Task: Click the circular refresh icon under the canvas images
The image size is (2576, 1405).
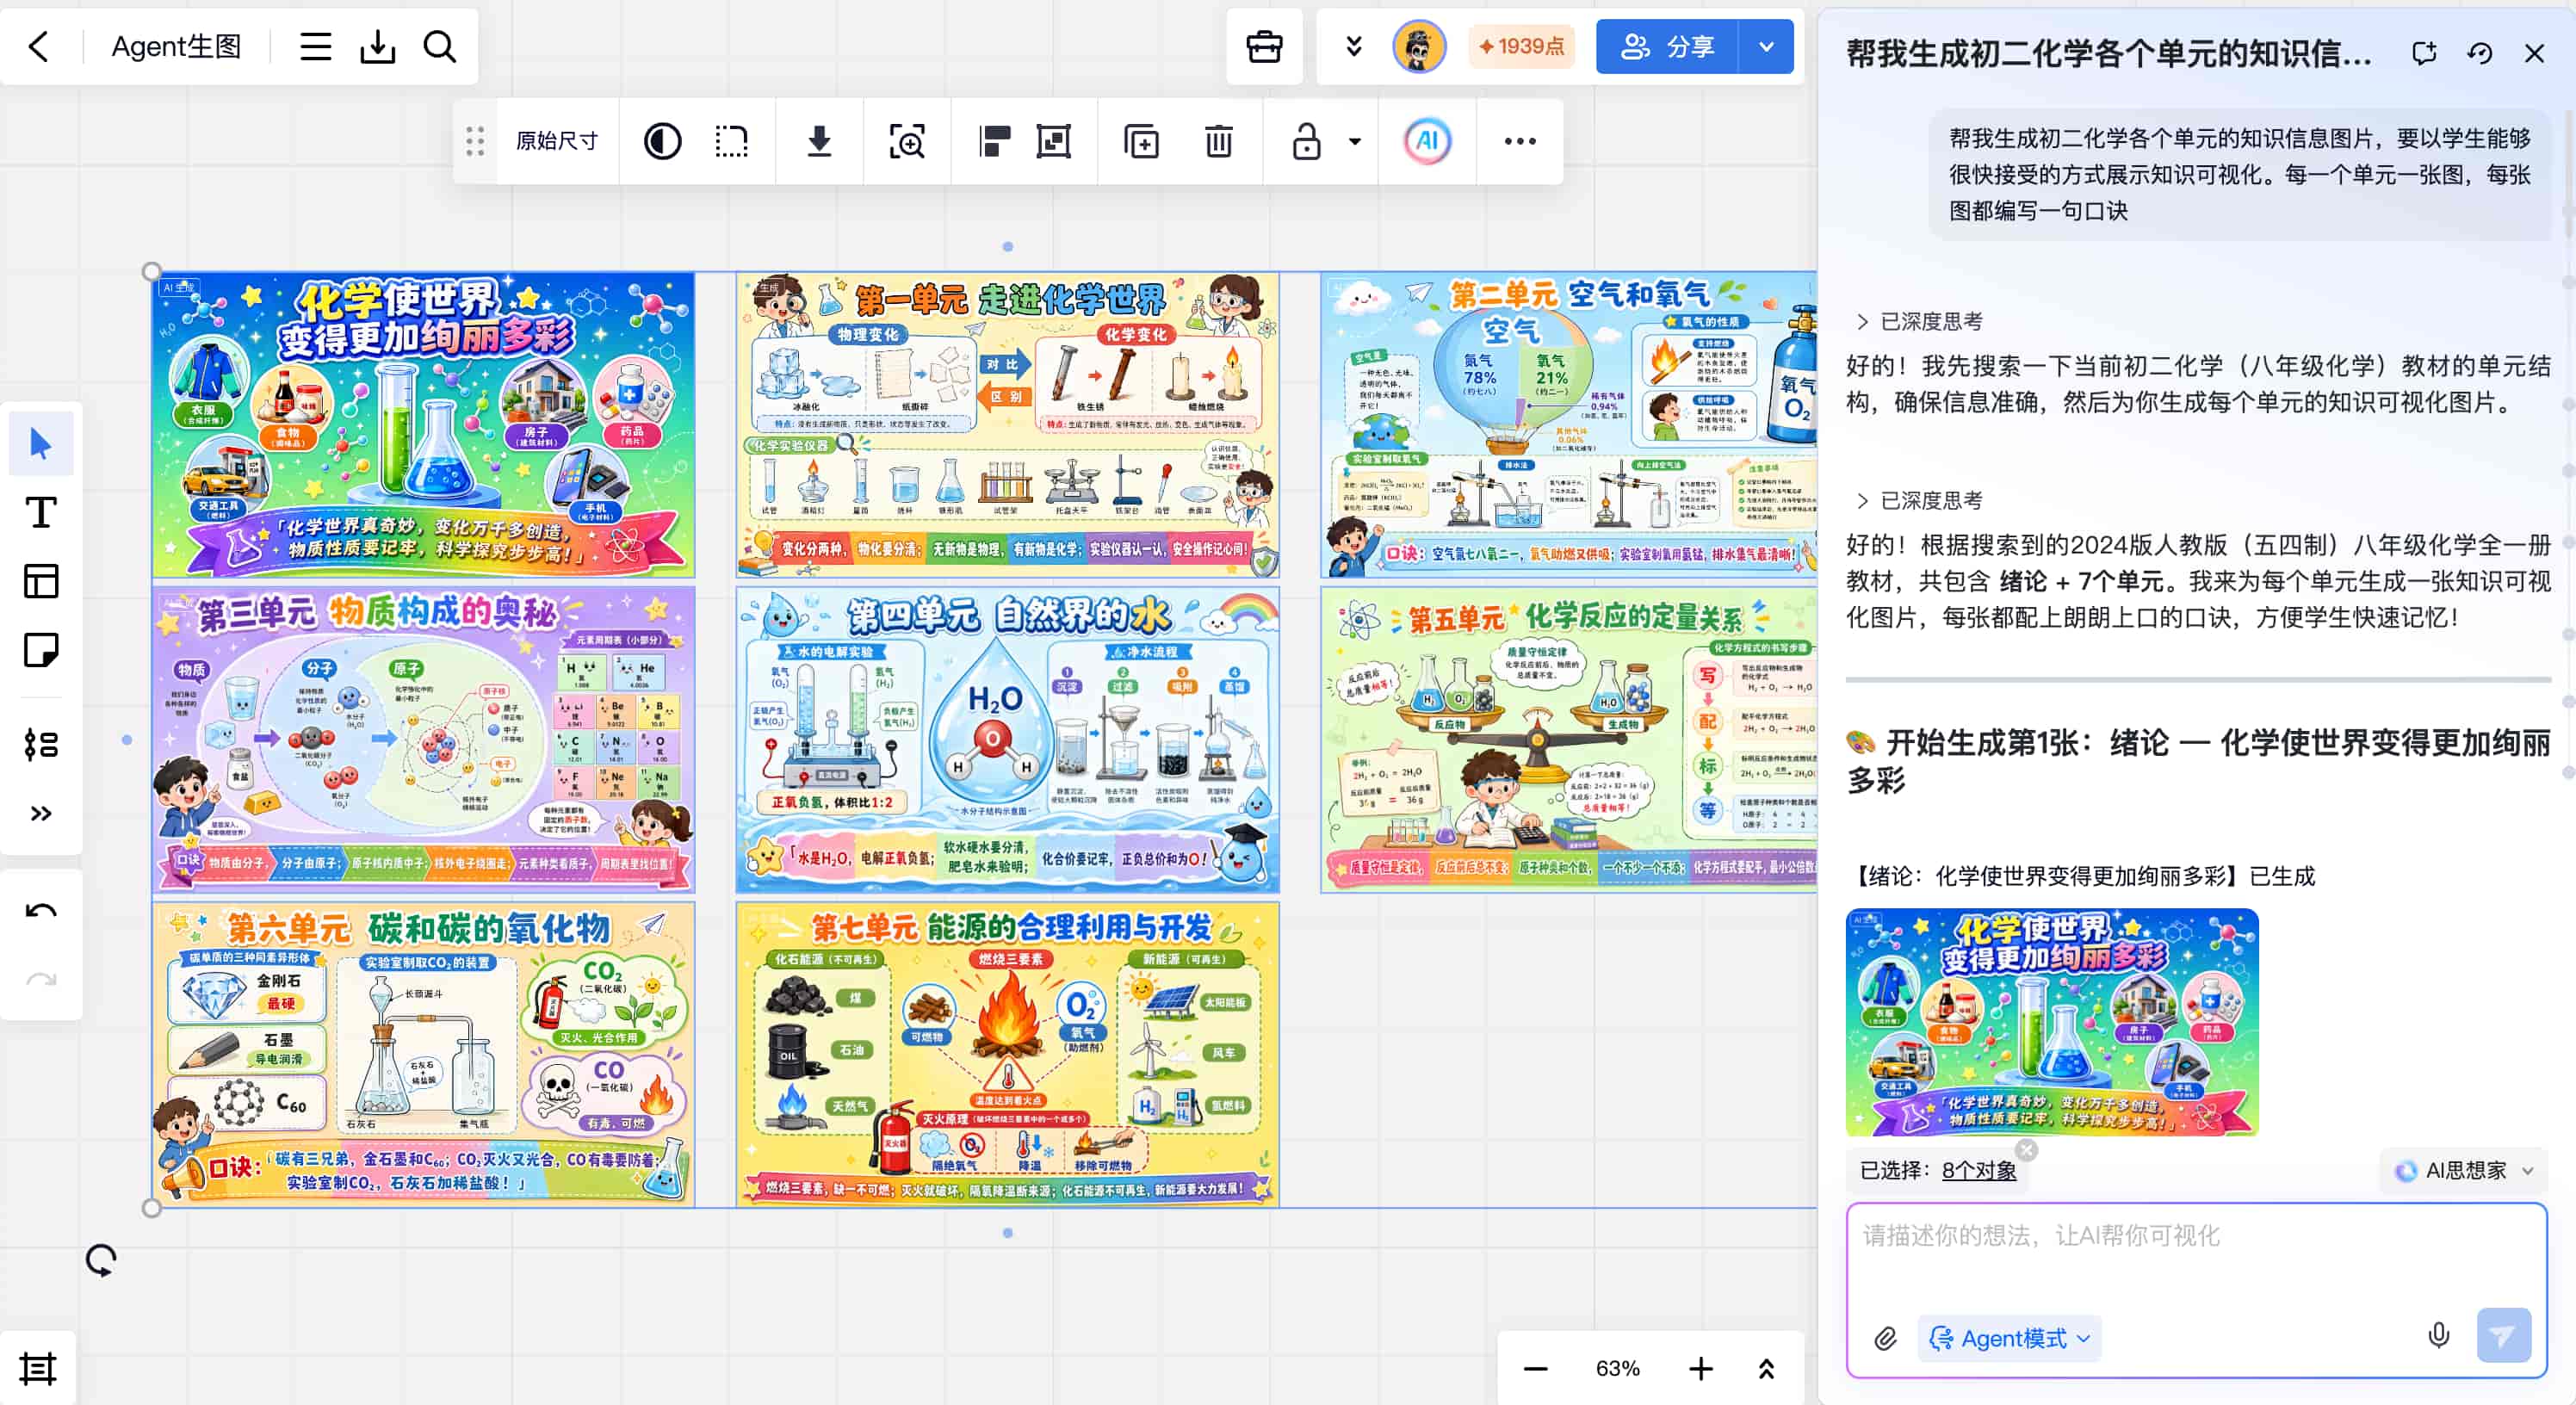Action: (100, 1260)
